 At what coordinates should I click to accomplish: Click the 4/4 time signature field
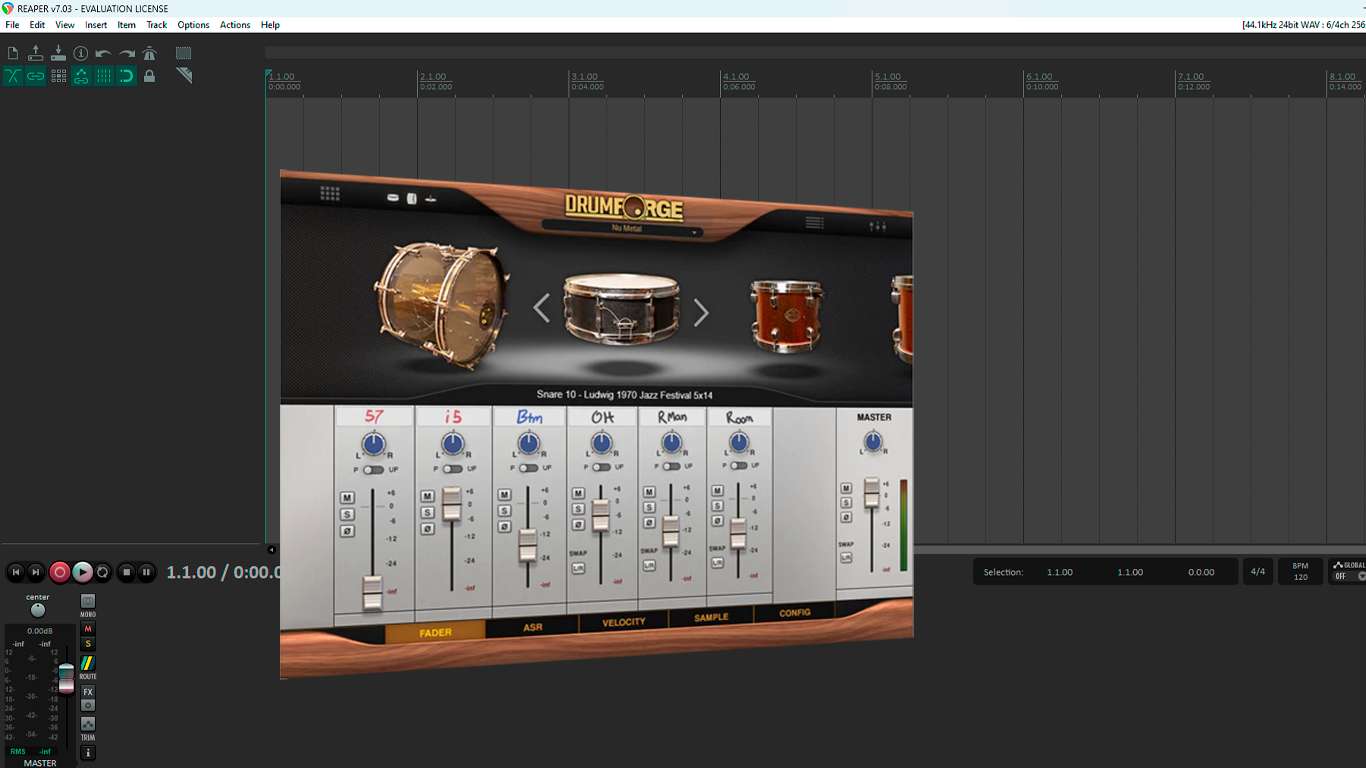[x=1257, y=572]
